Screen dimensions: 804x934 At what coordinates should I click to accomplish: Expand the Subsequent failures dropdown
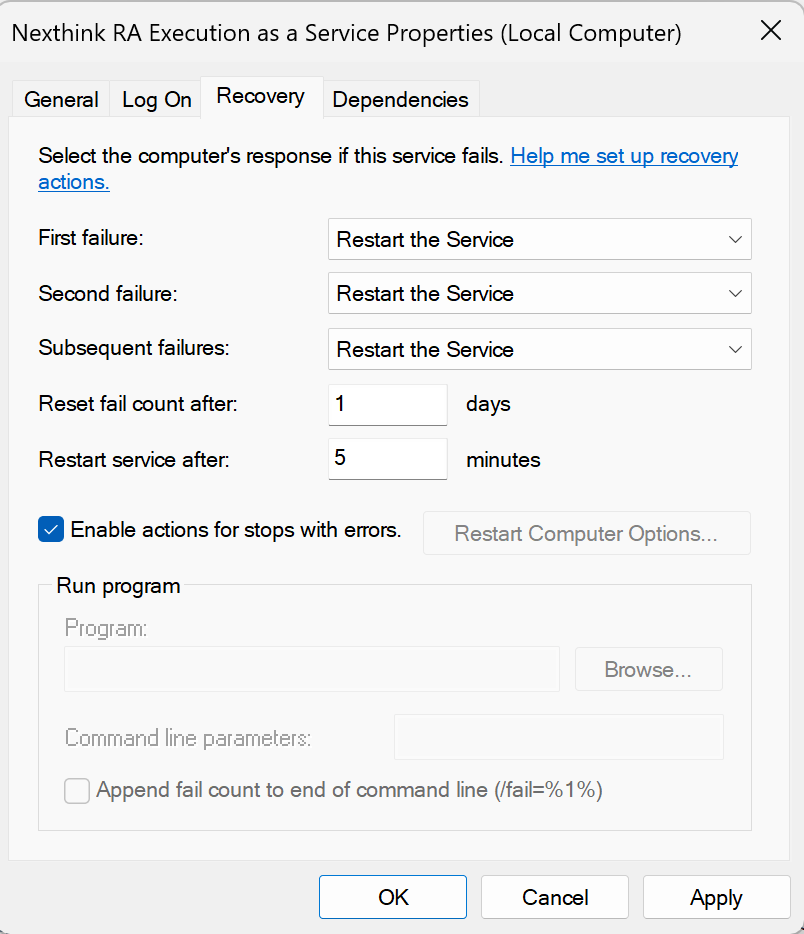point(539,350)
